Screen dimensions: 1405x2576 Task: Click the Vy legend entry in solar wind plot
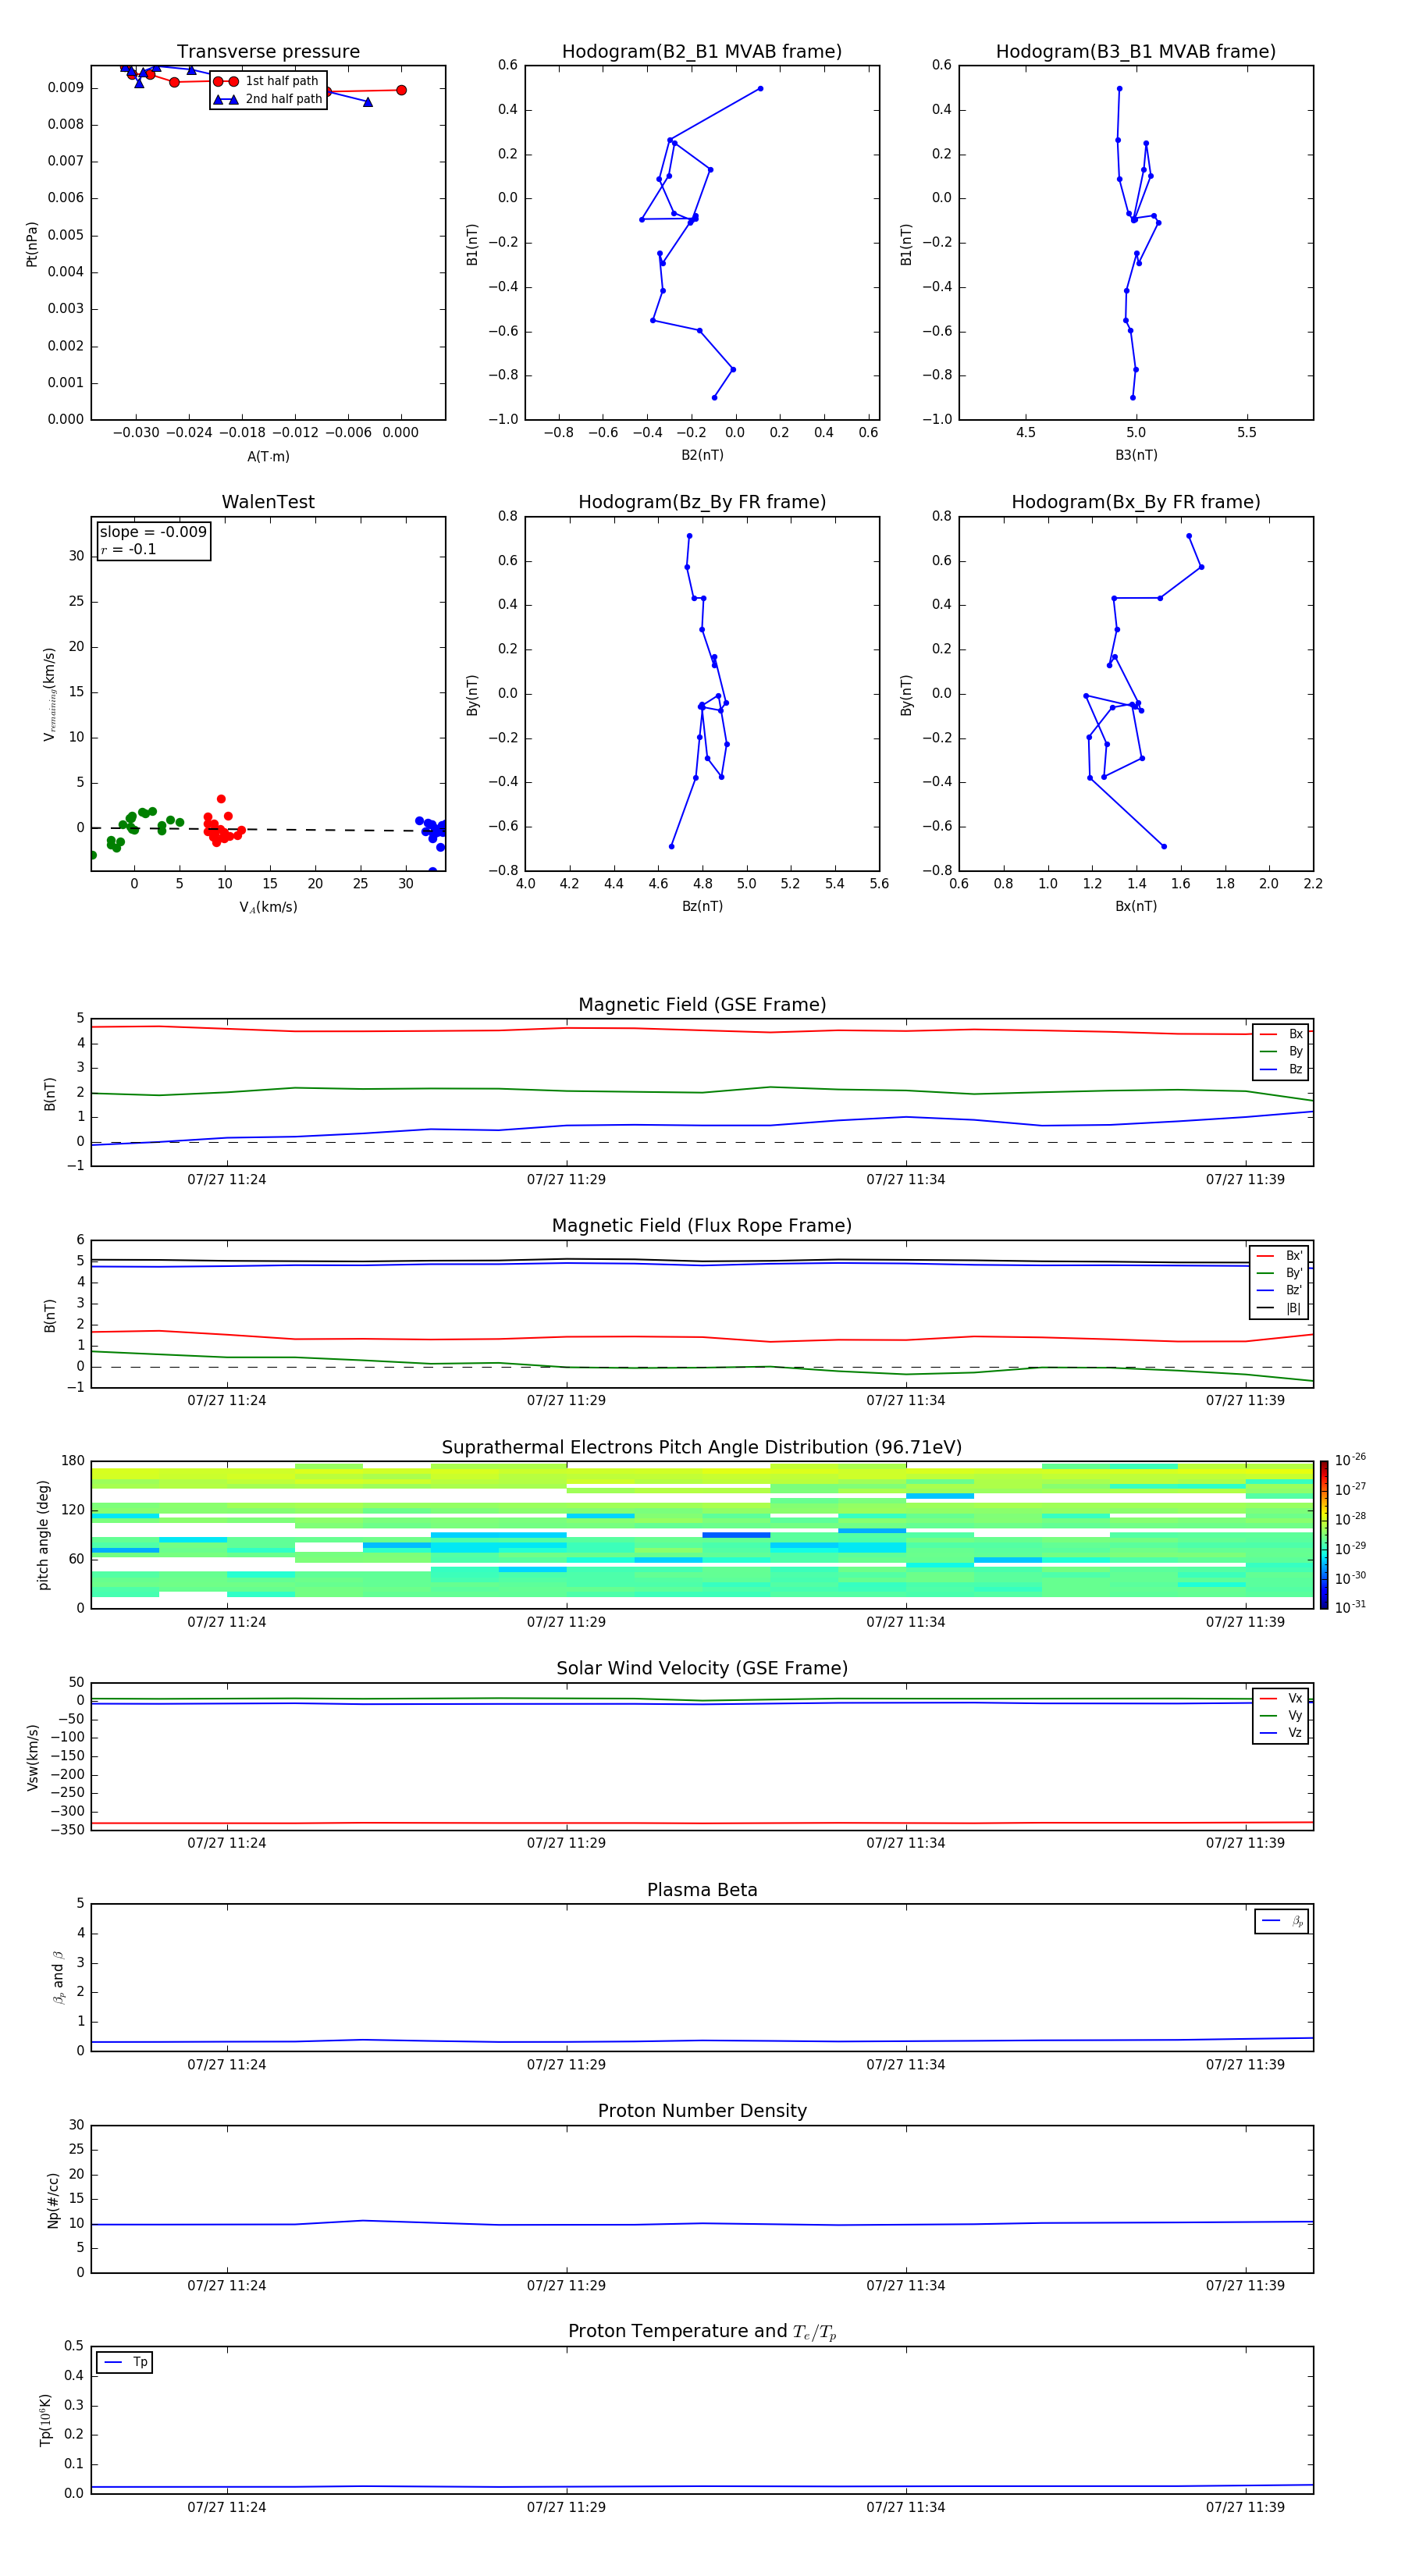tap(1281, 1716)
